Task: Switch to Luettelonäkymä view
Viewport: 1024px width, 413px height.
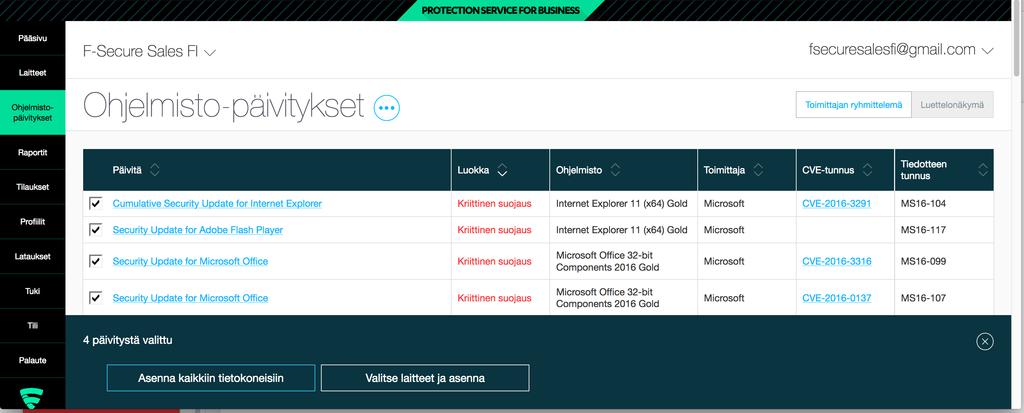Action: 952,105
